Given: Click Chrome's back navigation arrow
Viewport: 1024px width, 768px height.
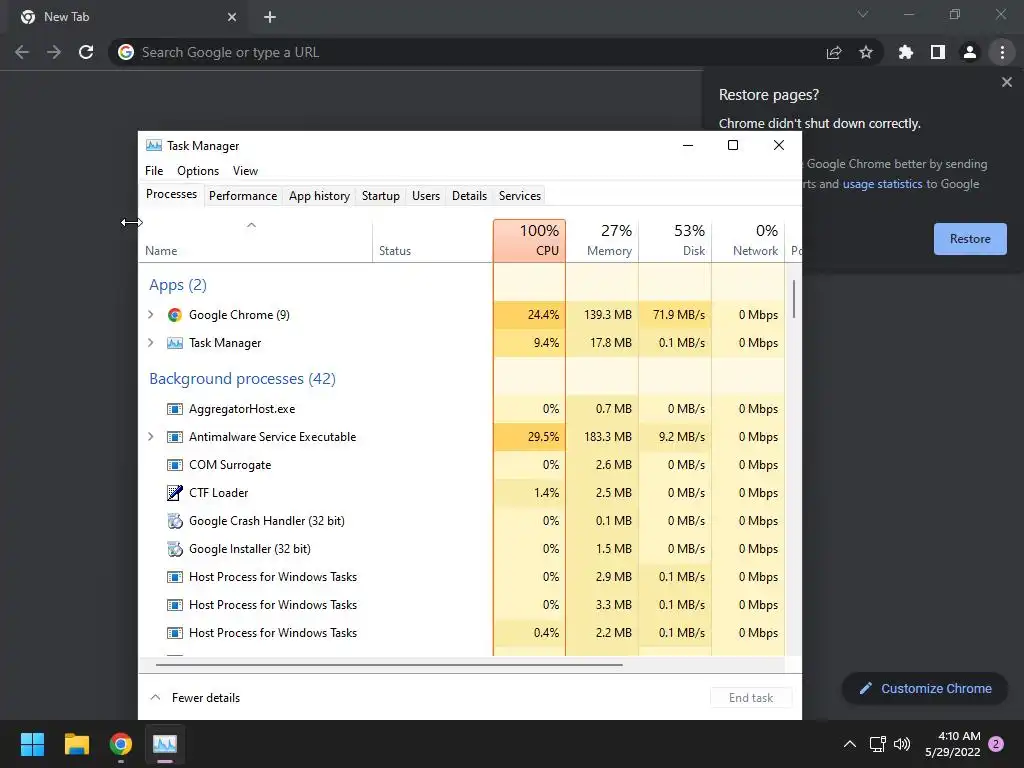Looking at the screenshot, I should click(22, 52).
